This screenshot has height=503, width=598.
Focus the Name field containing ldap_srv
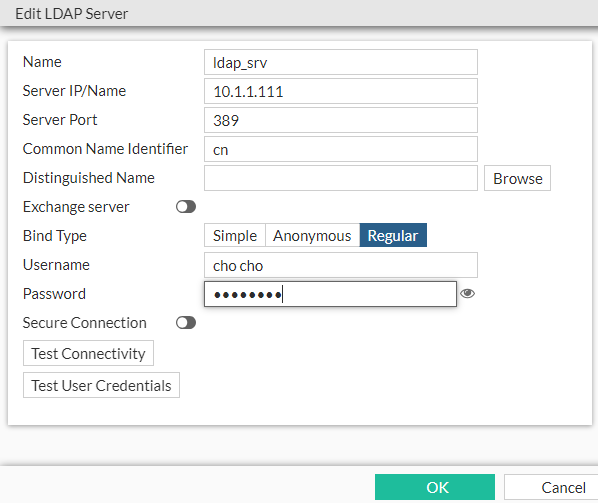point(341,62)
